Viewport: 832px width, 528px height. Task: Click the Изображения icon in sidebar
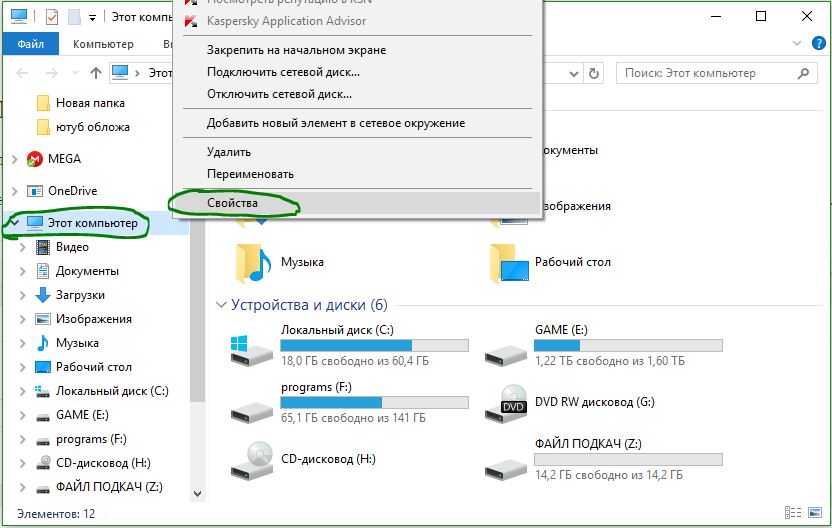click(x=42, y=319)
